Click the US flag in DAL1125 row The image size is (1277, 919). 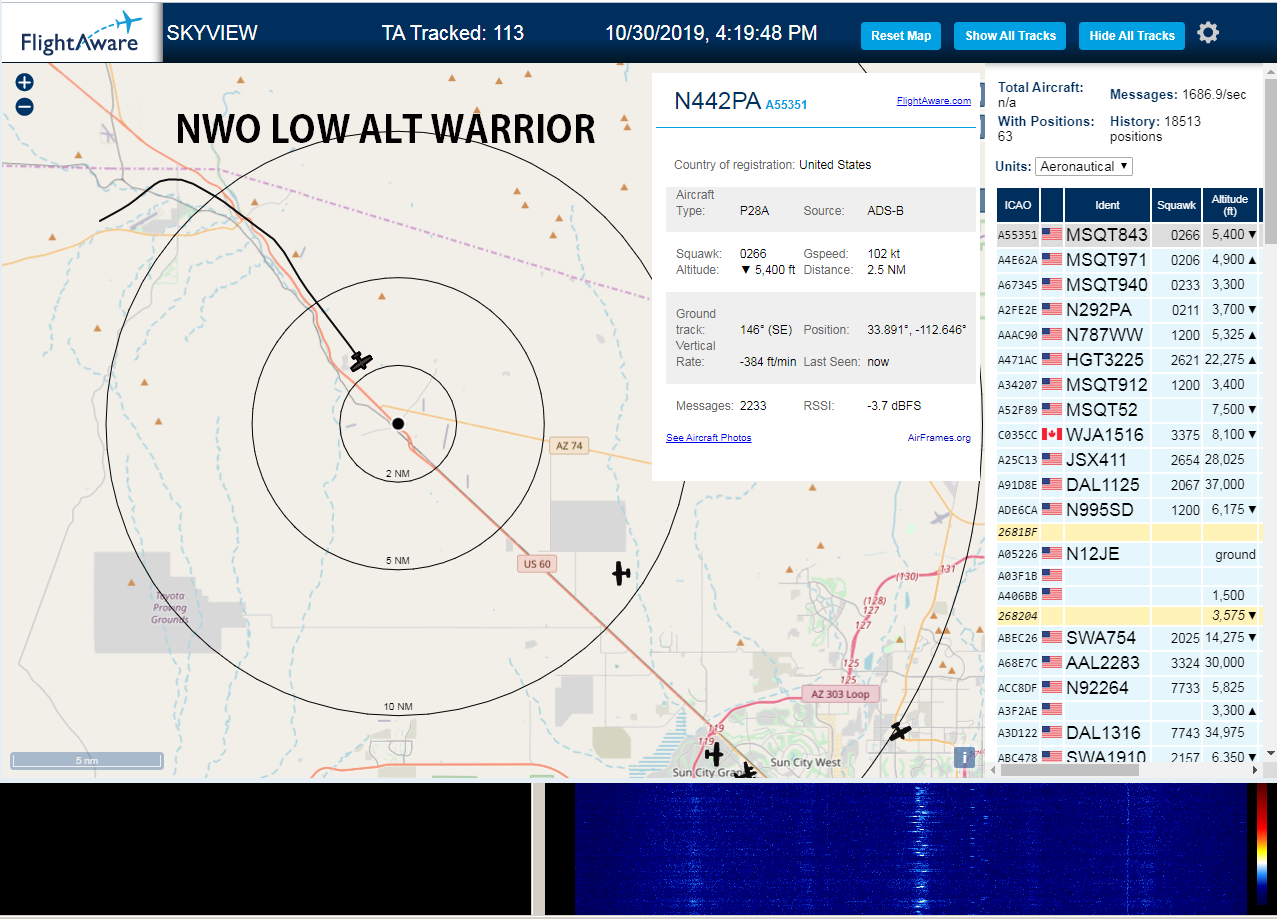(1052, 485)
